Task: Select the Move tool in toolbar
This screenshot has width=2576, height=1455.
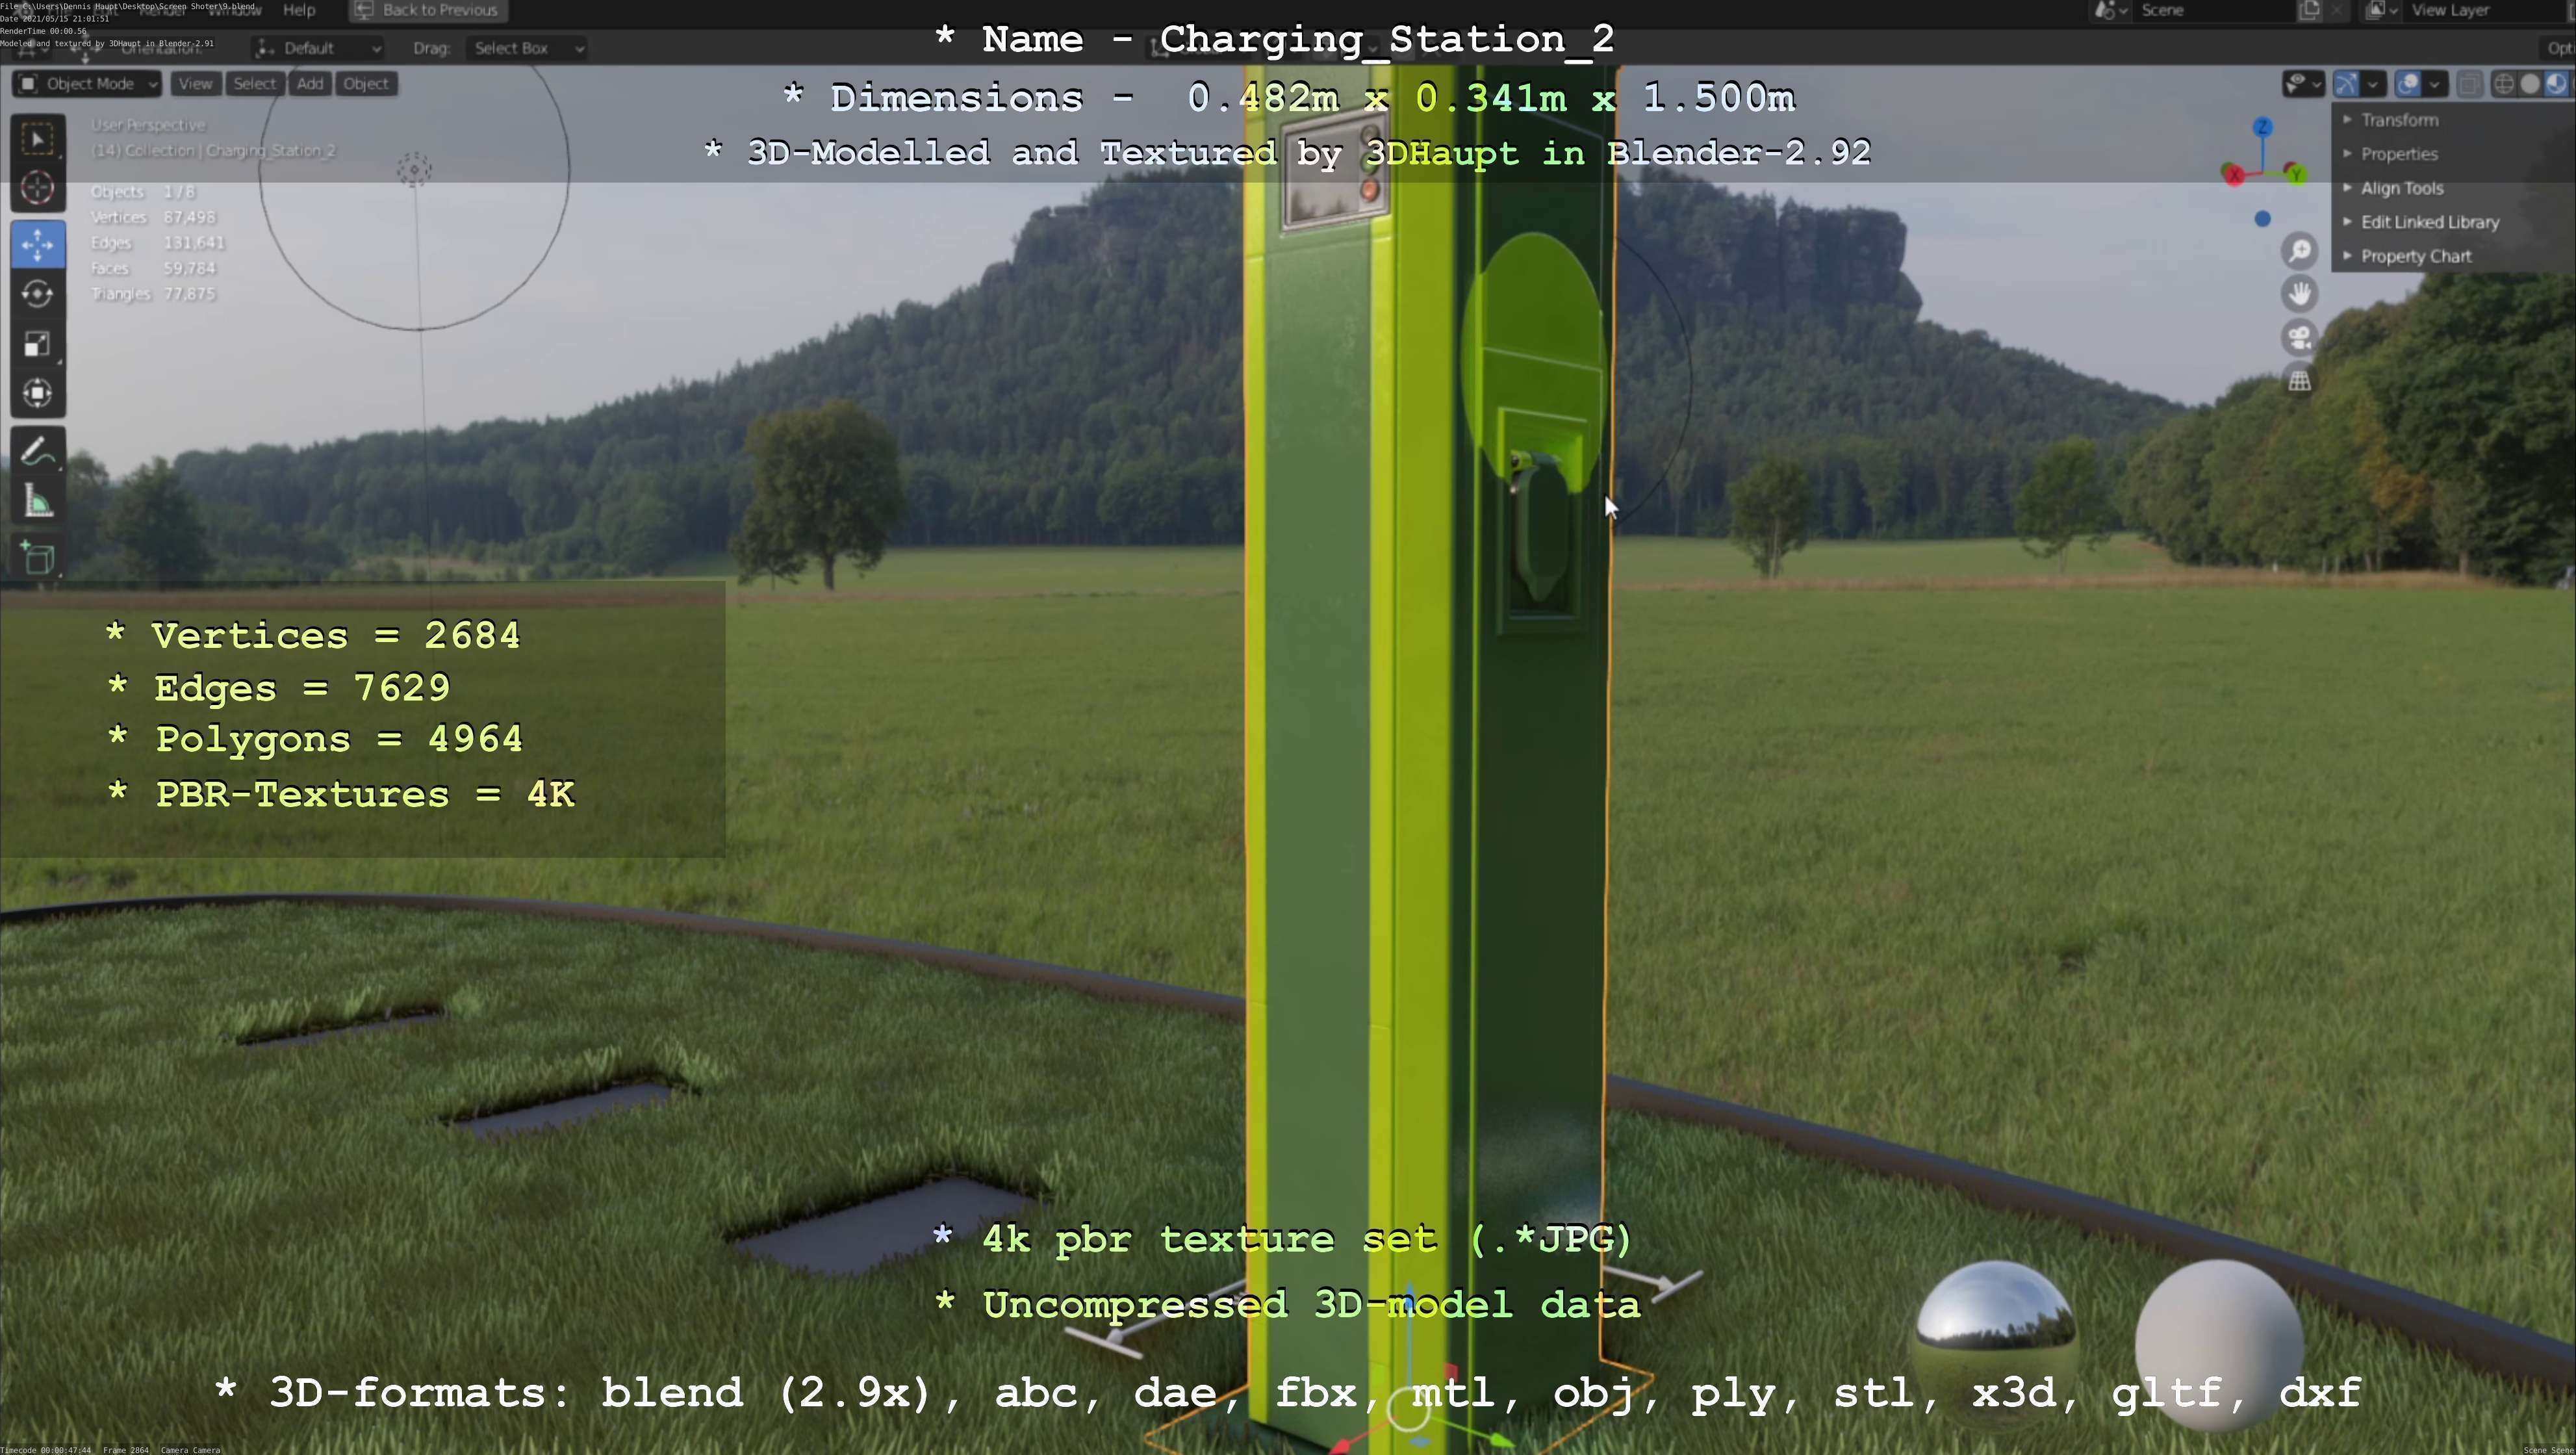Action: [38, 245]
